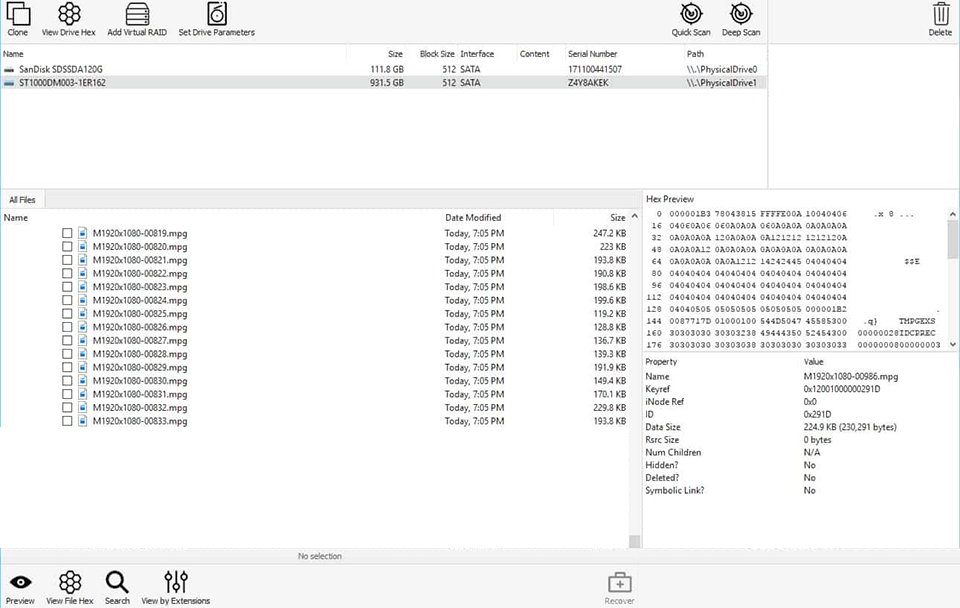Image resolution: width=960 pixels, height=608 pixels.
Task: Start a Quick Scan
Action: (690, 18)
